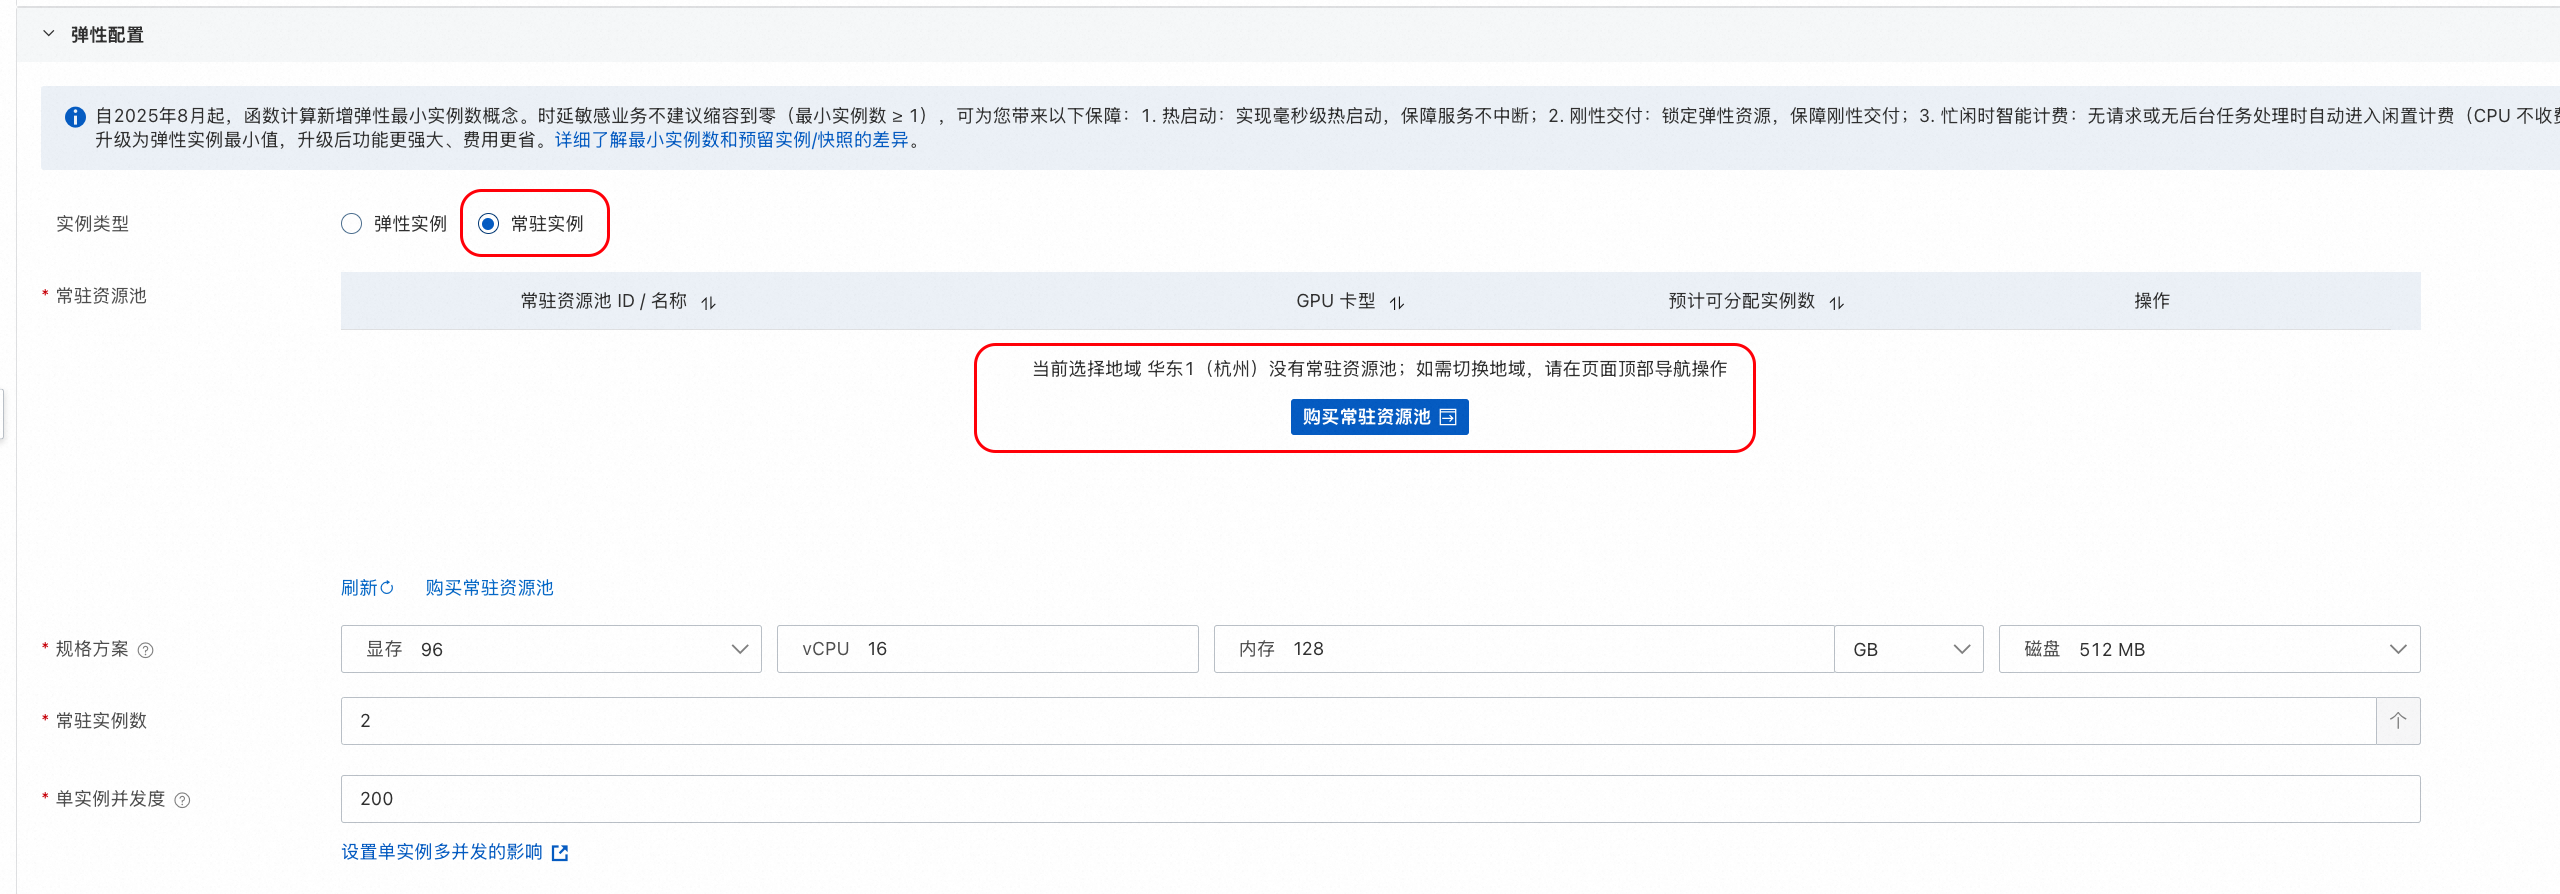Click the blue info icon in the notice
This screenshot has width=2560, height=894.
[75, 117]
